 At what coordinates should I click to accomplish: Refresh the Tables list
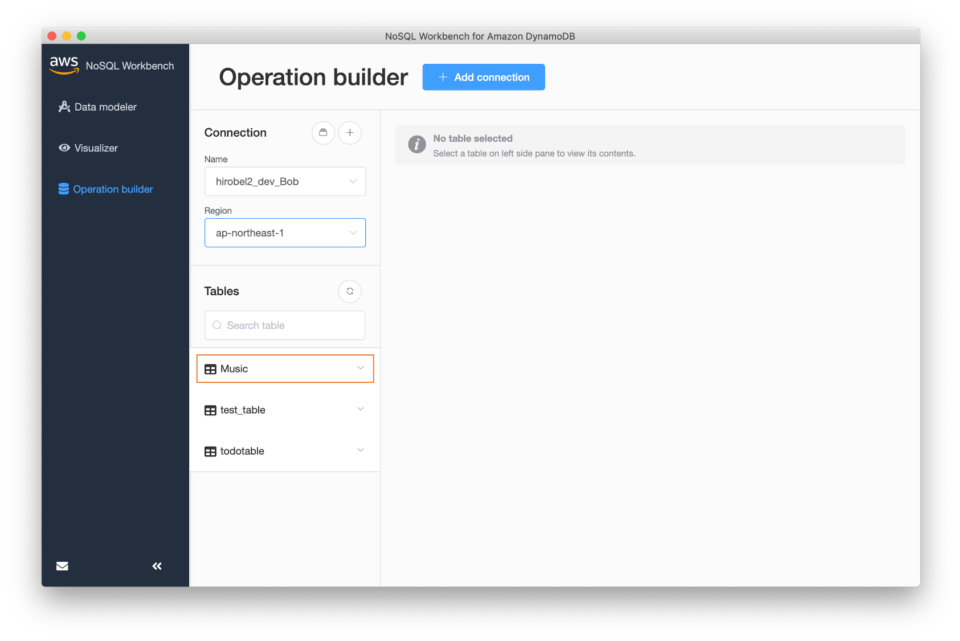[x=349, y=290]
